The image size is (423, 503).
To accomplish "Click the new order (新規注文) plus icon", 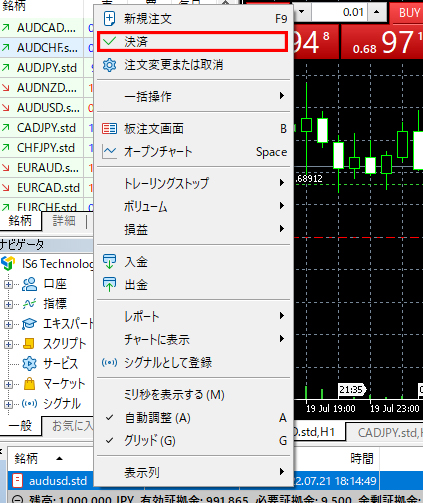I will tap(109, 19).
